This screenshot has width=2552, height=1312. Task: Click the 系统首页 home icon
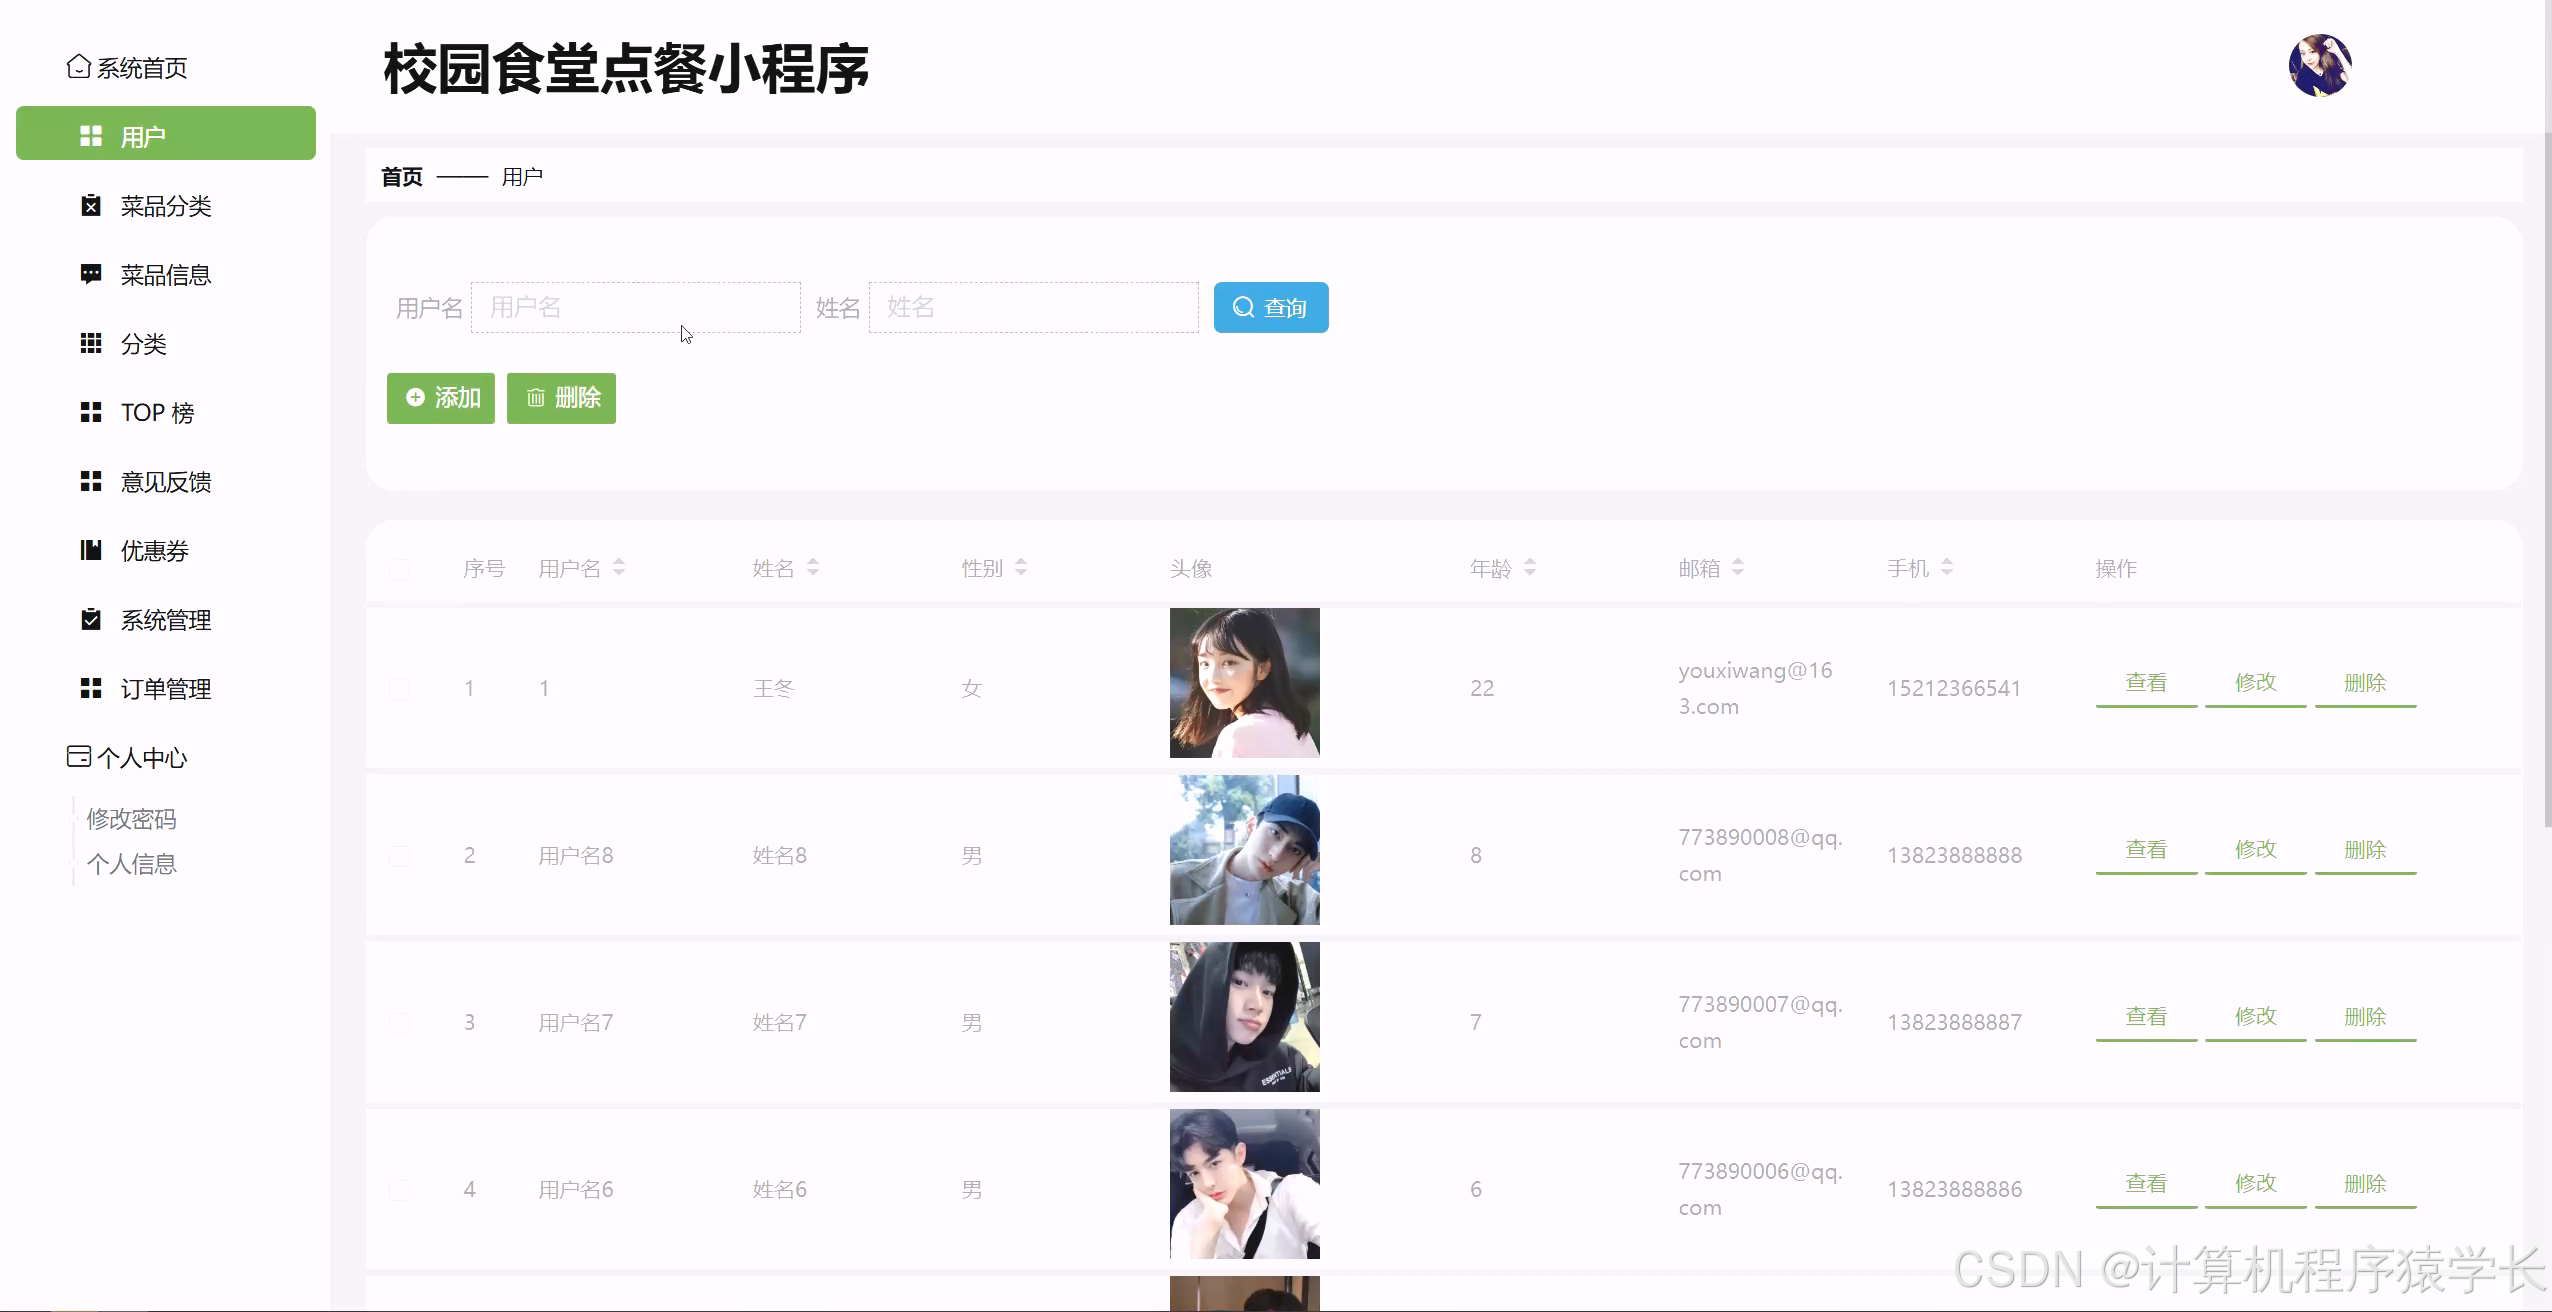80,67
